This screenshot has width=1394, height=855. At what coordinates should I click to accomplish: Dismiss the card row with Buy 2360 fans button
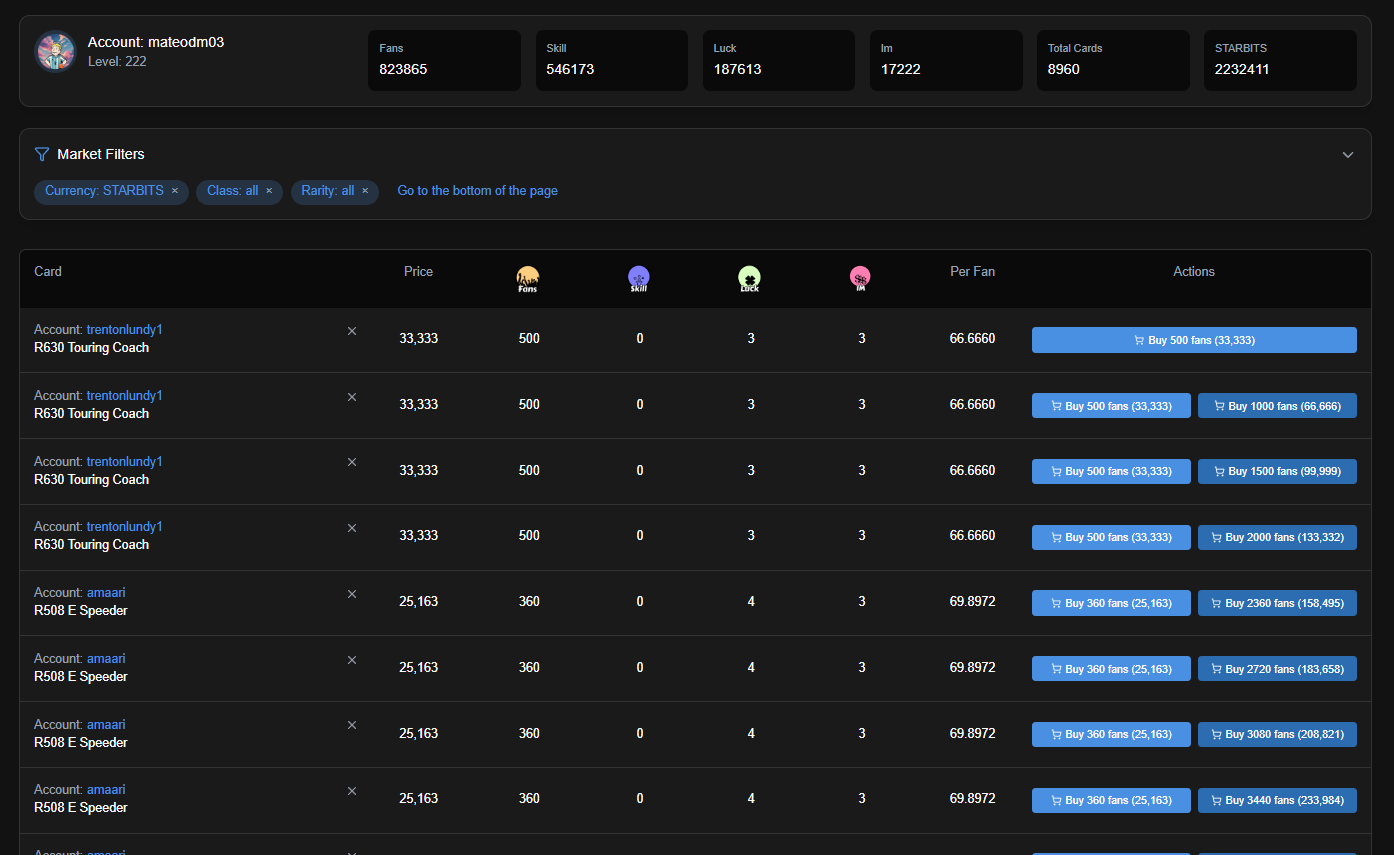tap(352, 594)
